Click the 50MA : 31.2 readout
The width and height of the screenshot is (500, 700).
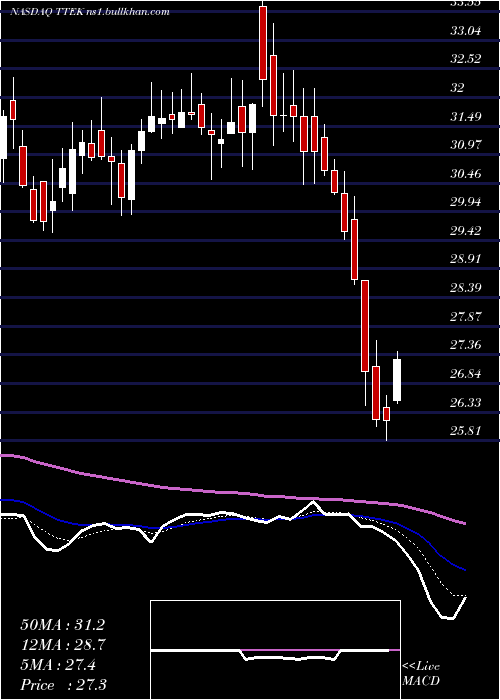coord(62,625)
